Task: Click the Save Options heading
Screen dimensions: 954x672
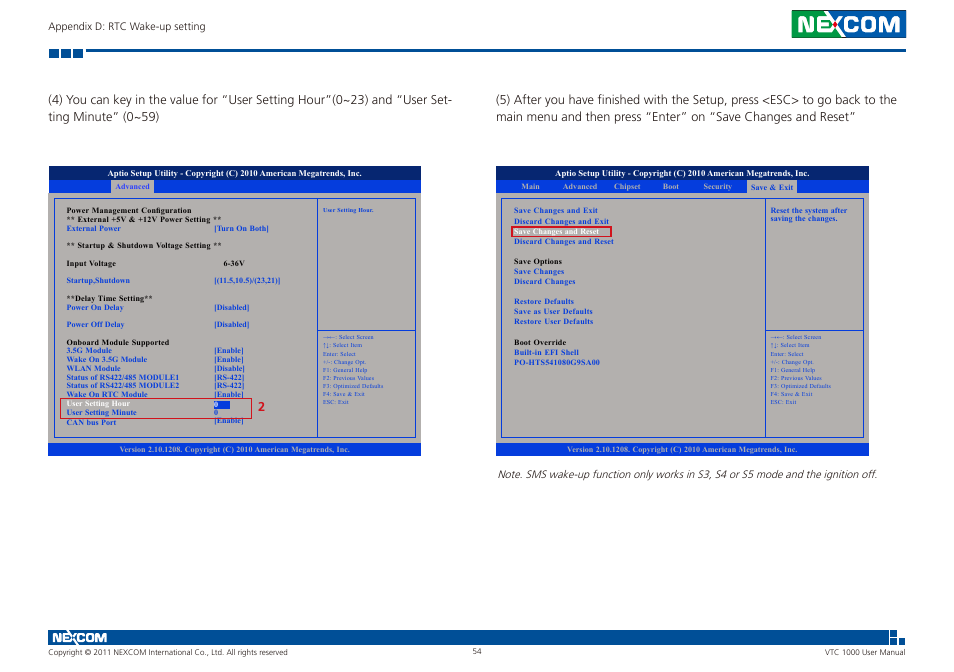Action: 537,262
